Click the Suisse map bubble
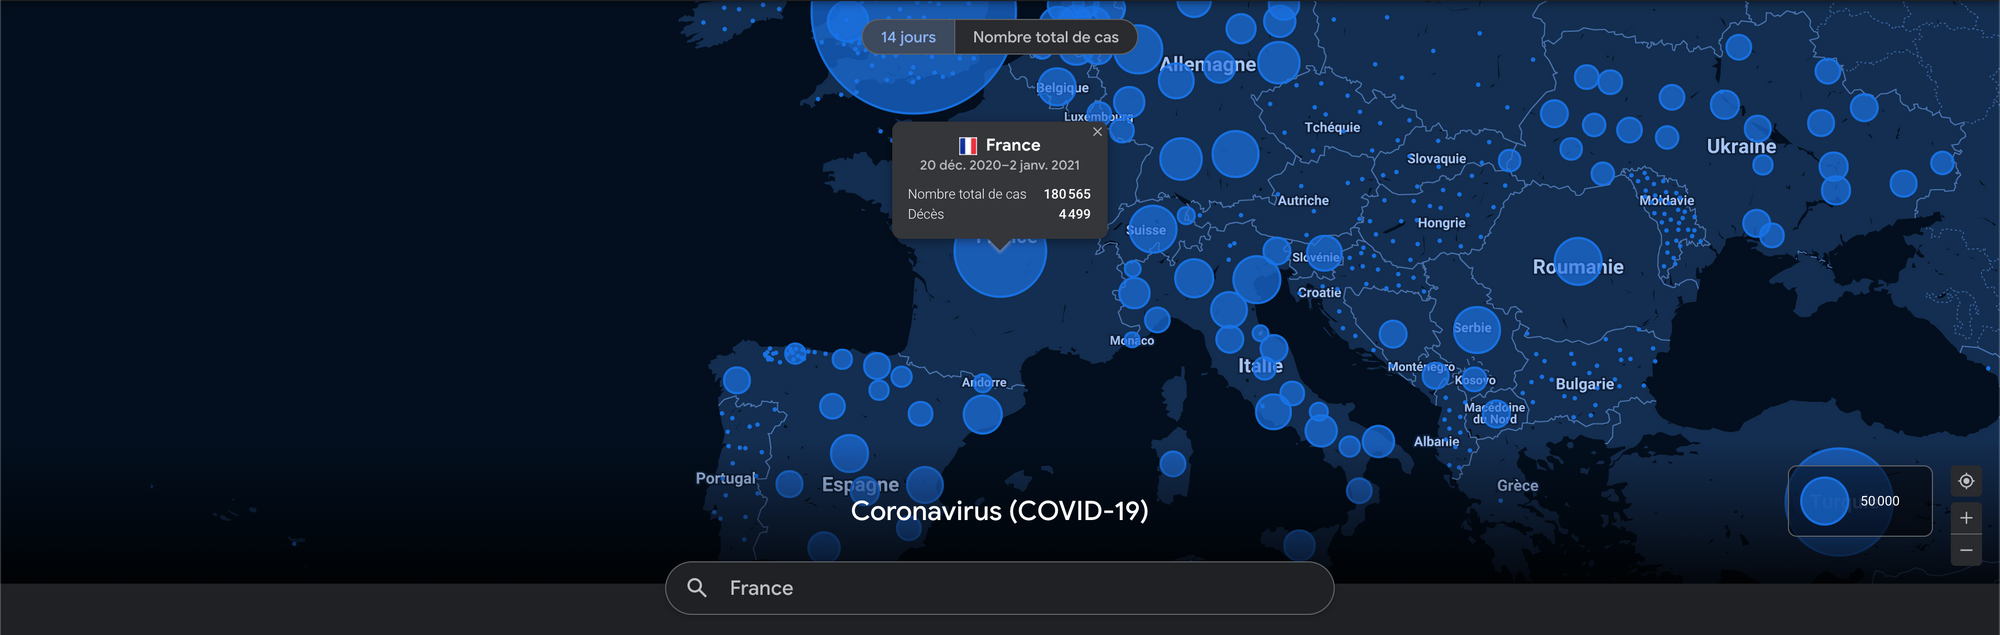This screenshot has height=635, width=2000. click(x=1152, y=229)
